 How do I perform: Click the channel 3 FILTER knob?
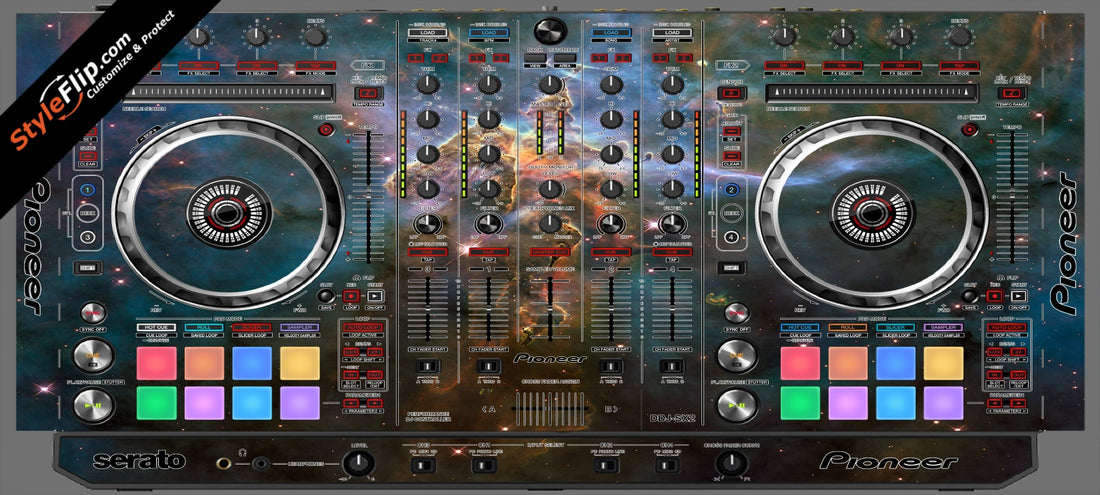(427, 224)
